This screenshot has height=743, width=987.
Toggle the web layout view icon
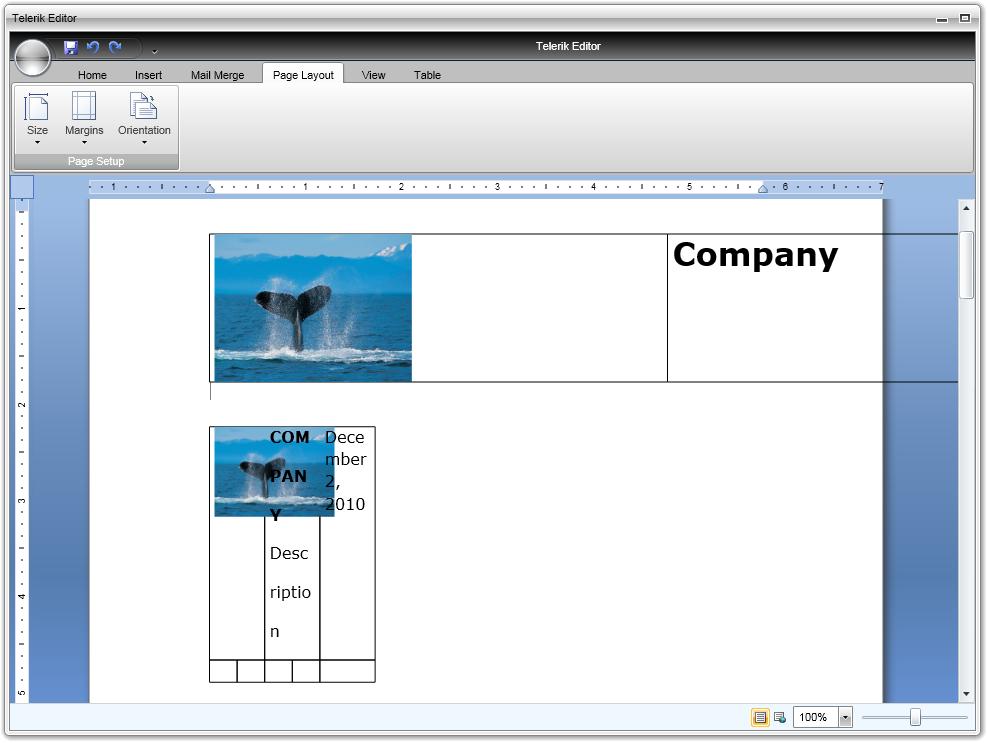779,717
